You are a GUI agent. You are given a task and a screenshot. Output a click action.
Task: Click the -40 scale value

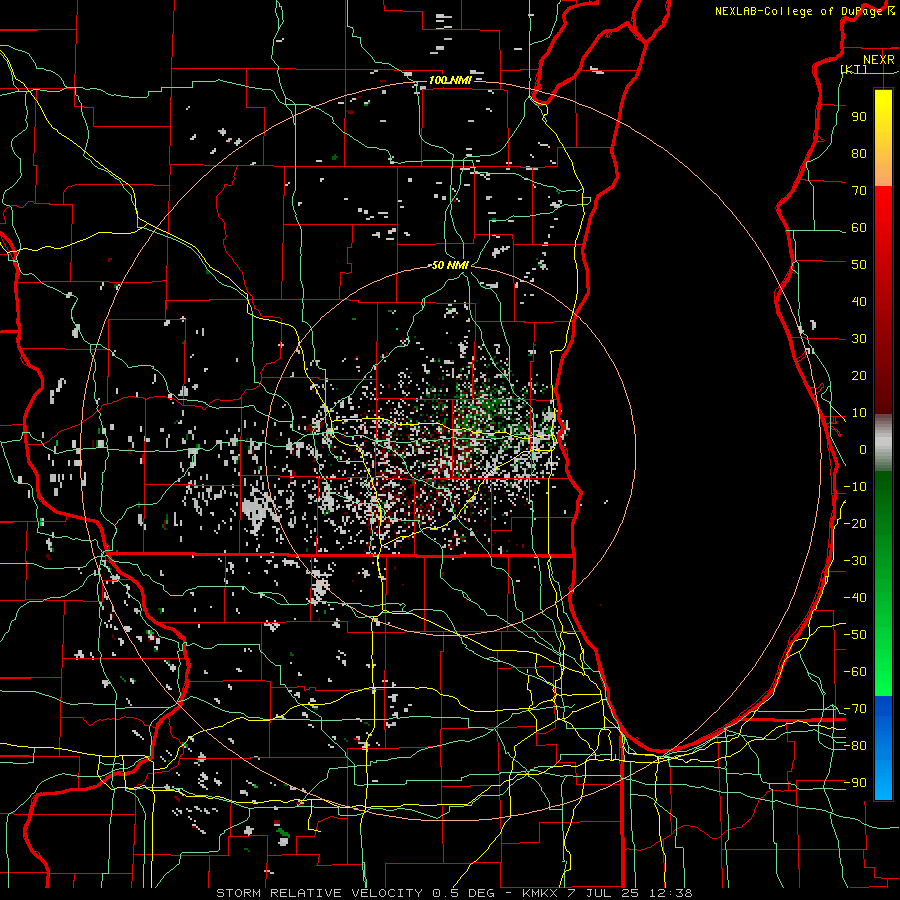tap(855, 598)
